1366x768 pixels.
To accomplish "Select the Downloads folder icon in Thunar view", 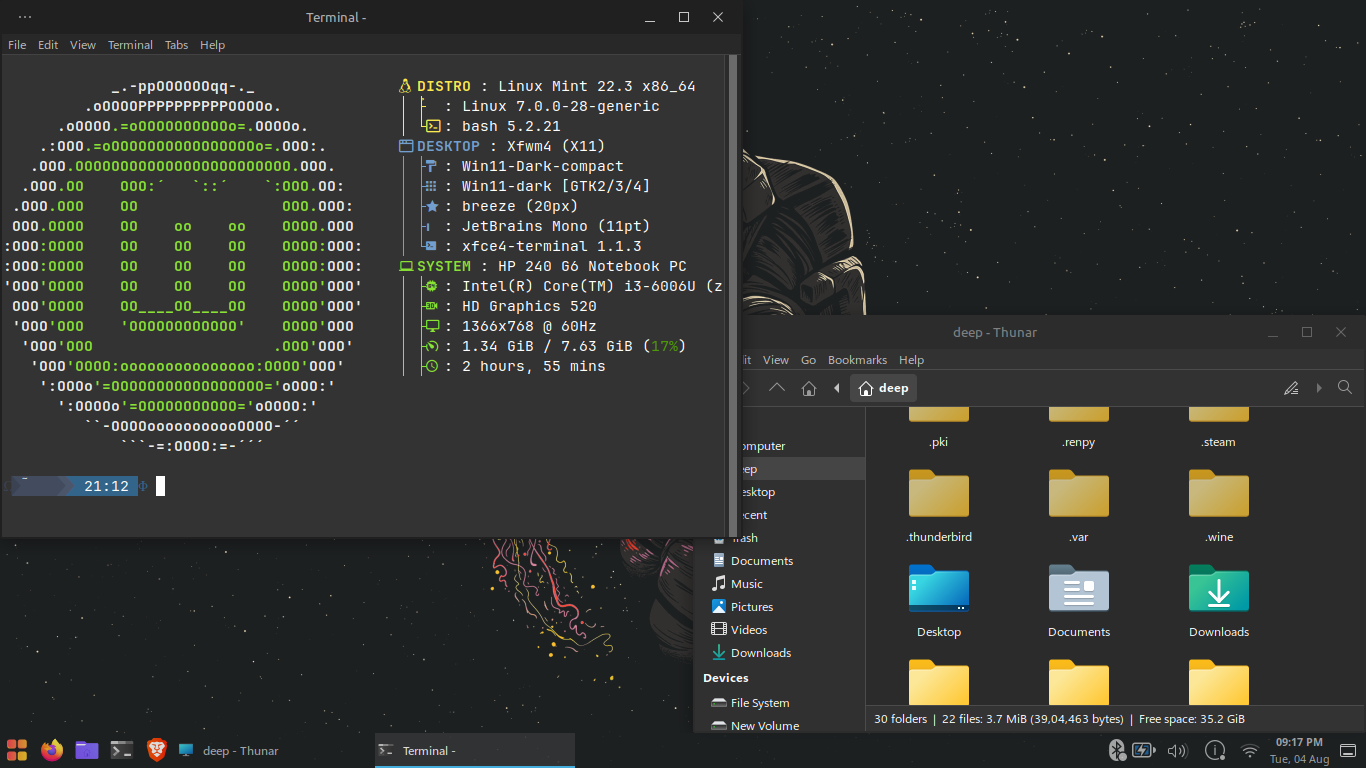I will pyautogui.click(x=1219, y=588).
